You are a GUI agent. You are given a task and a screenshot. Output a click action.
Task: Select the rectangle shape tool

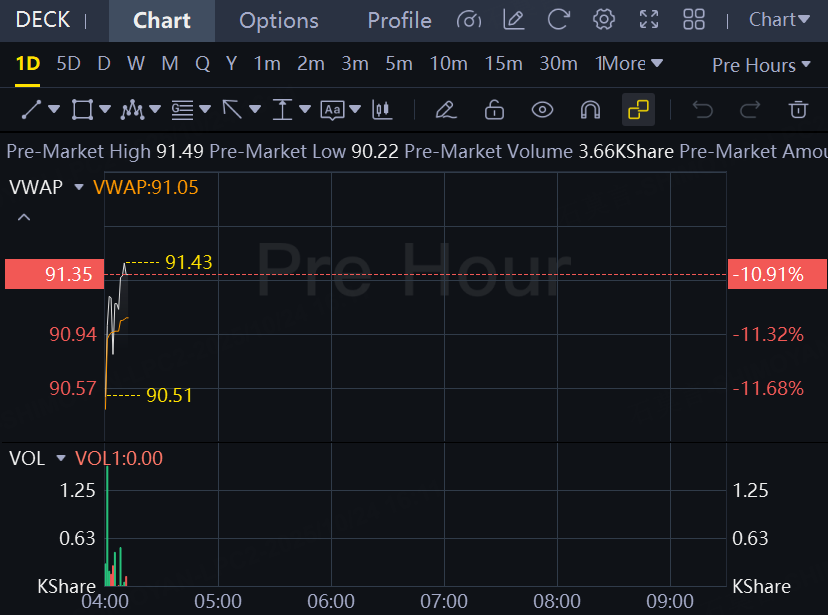[82, 110]
